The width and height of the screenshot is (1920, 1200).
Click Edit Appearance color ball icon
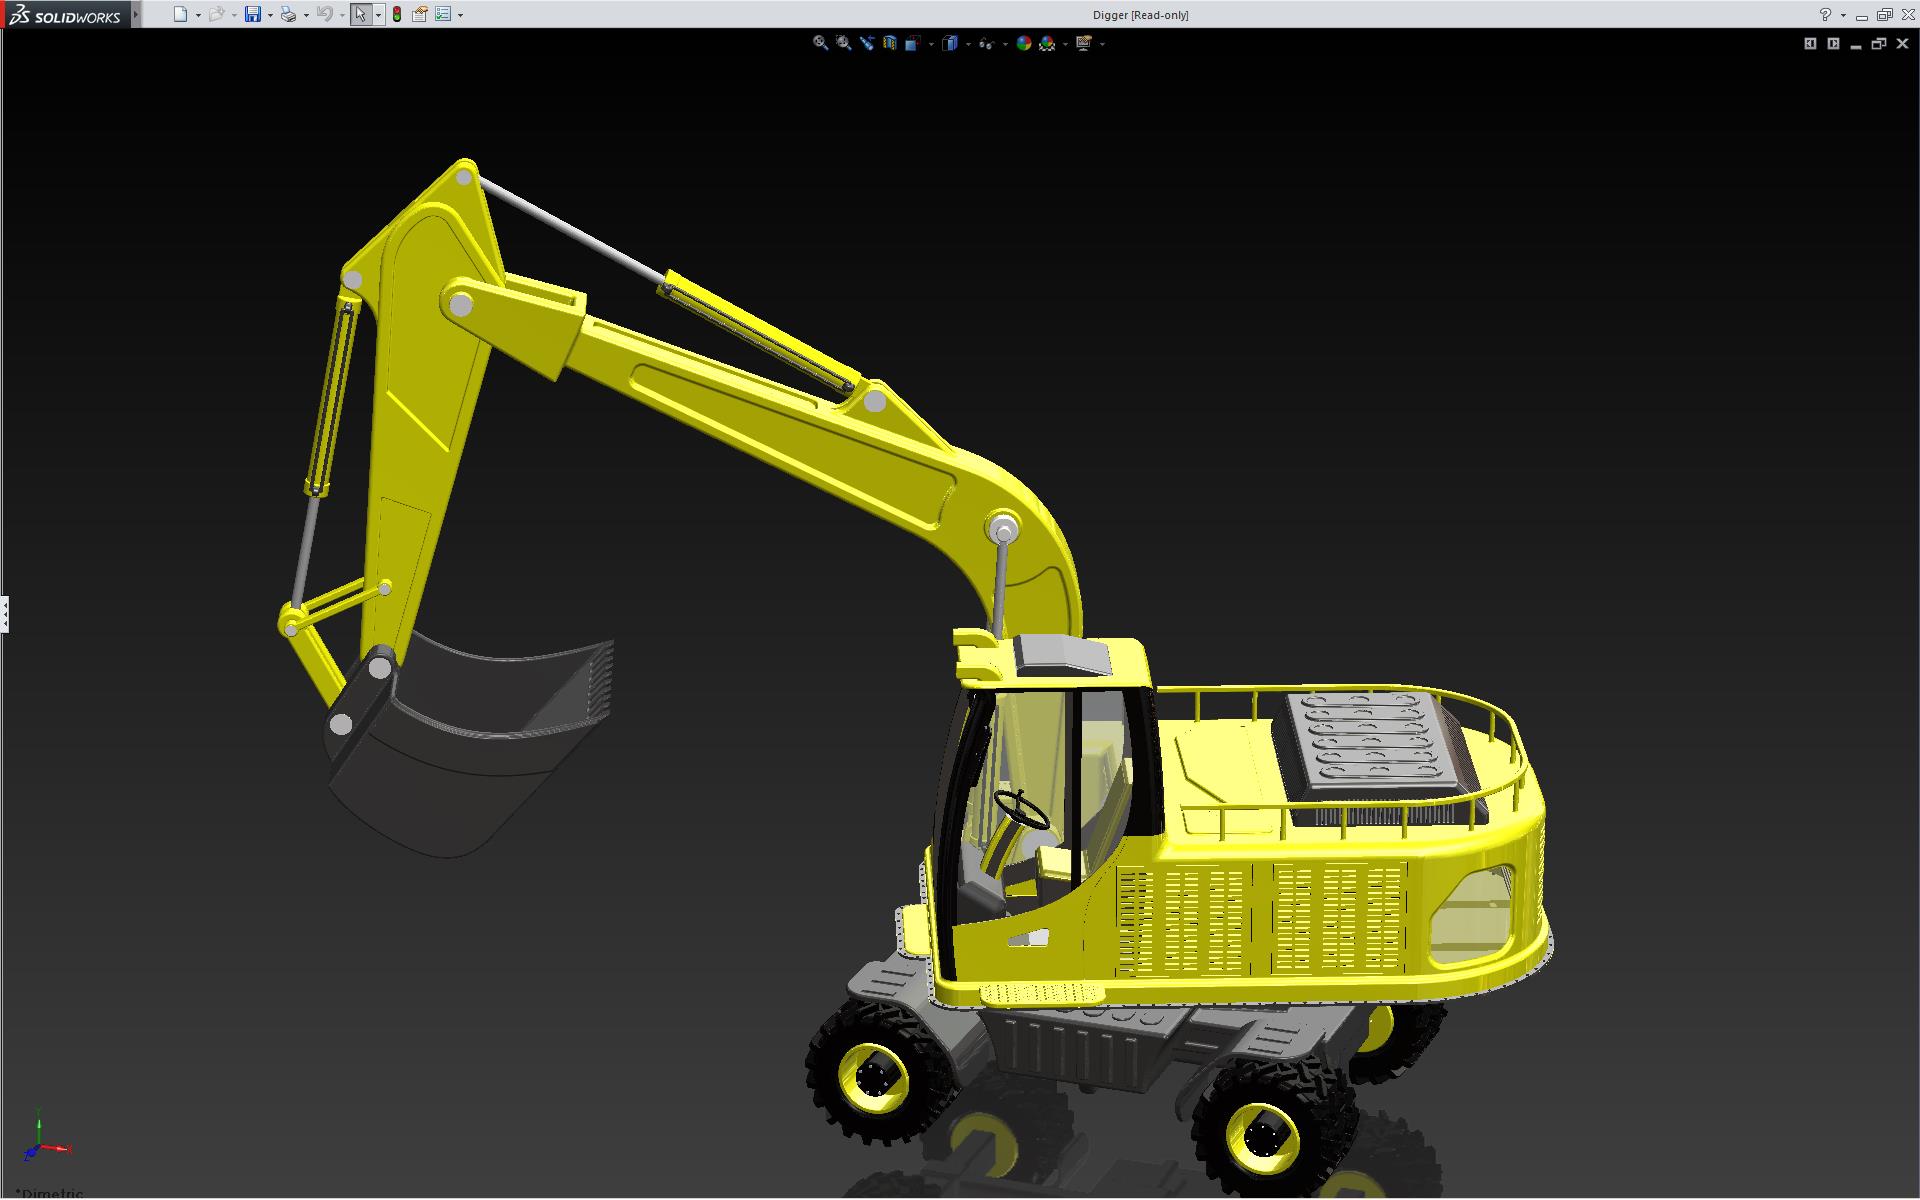point(1023,43)
